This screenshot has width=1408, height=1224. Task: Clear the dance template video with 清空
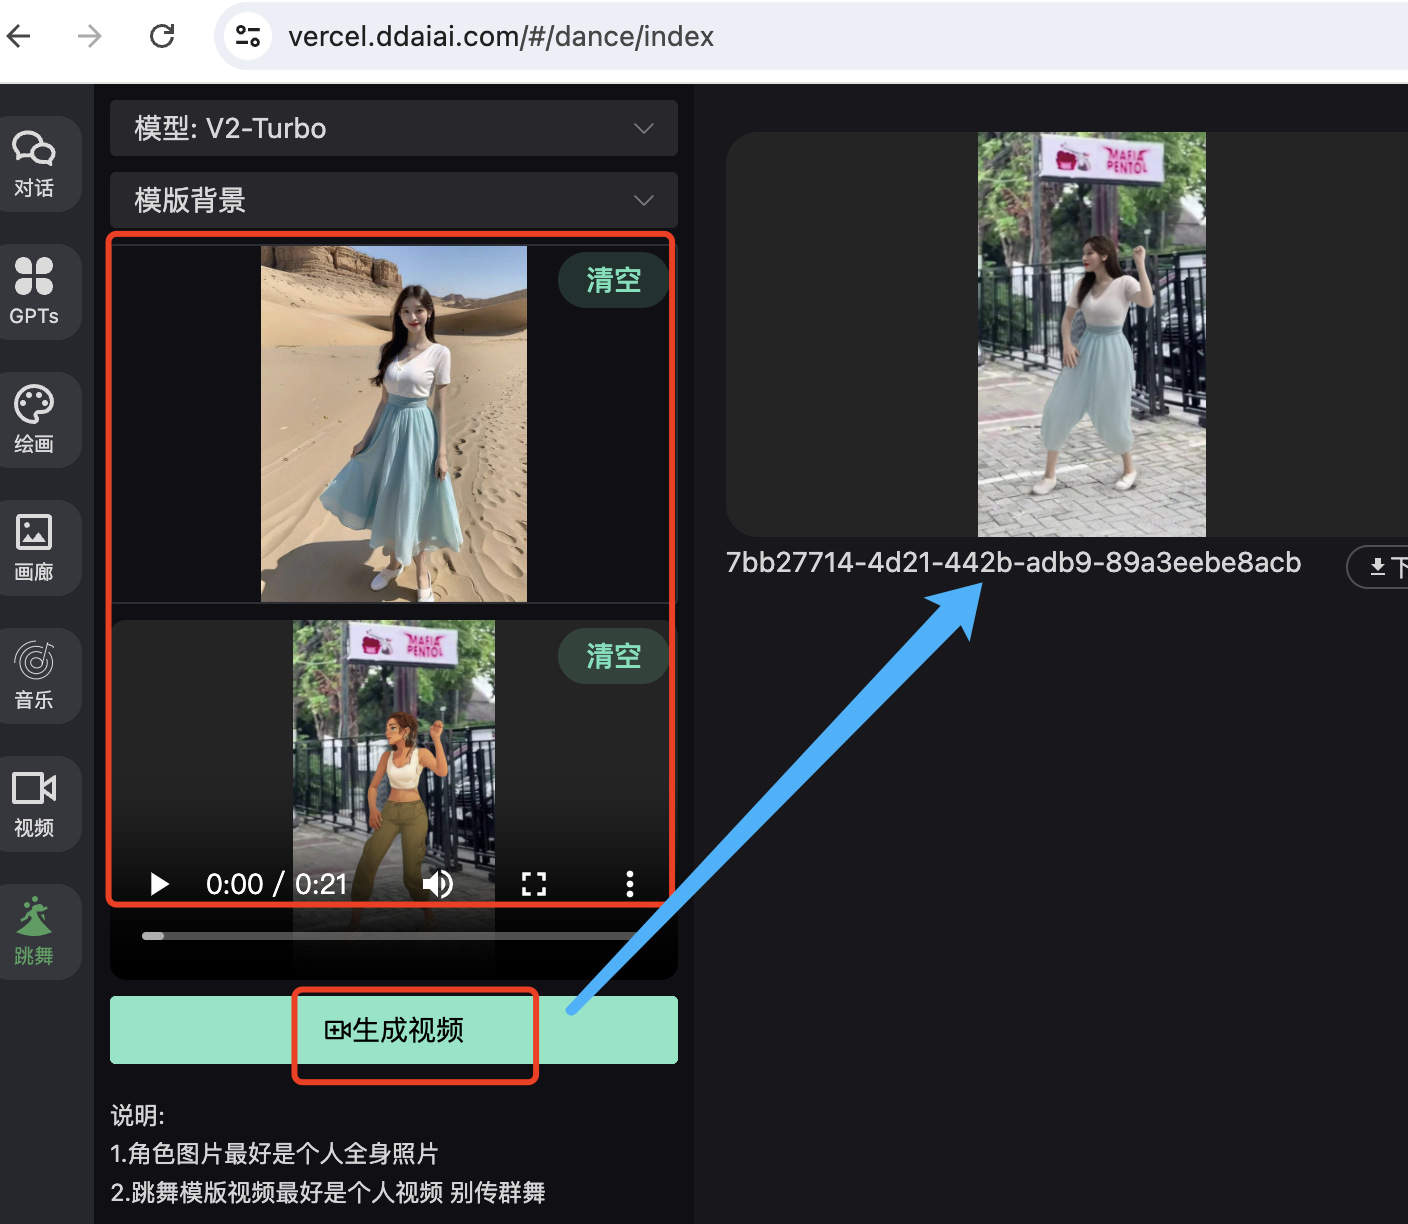point(613,656)
